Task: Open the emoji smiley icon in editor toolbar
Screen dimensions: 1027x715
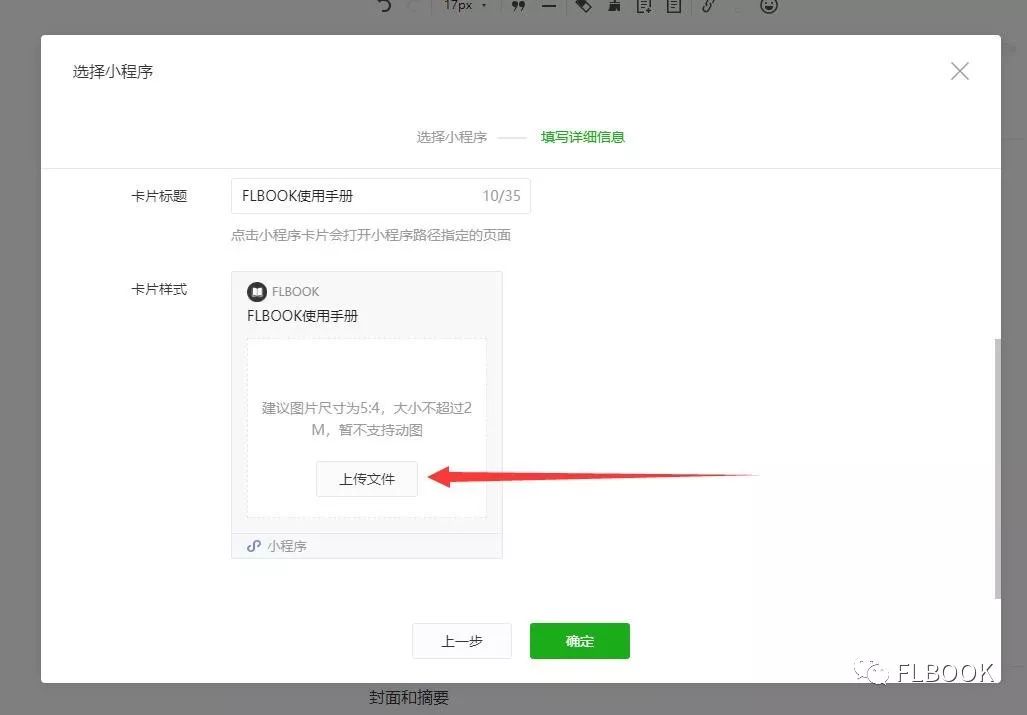Action: tap(769, 6)
